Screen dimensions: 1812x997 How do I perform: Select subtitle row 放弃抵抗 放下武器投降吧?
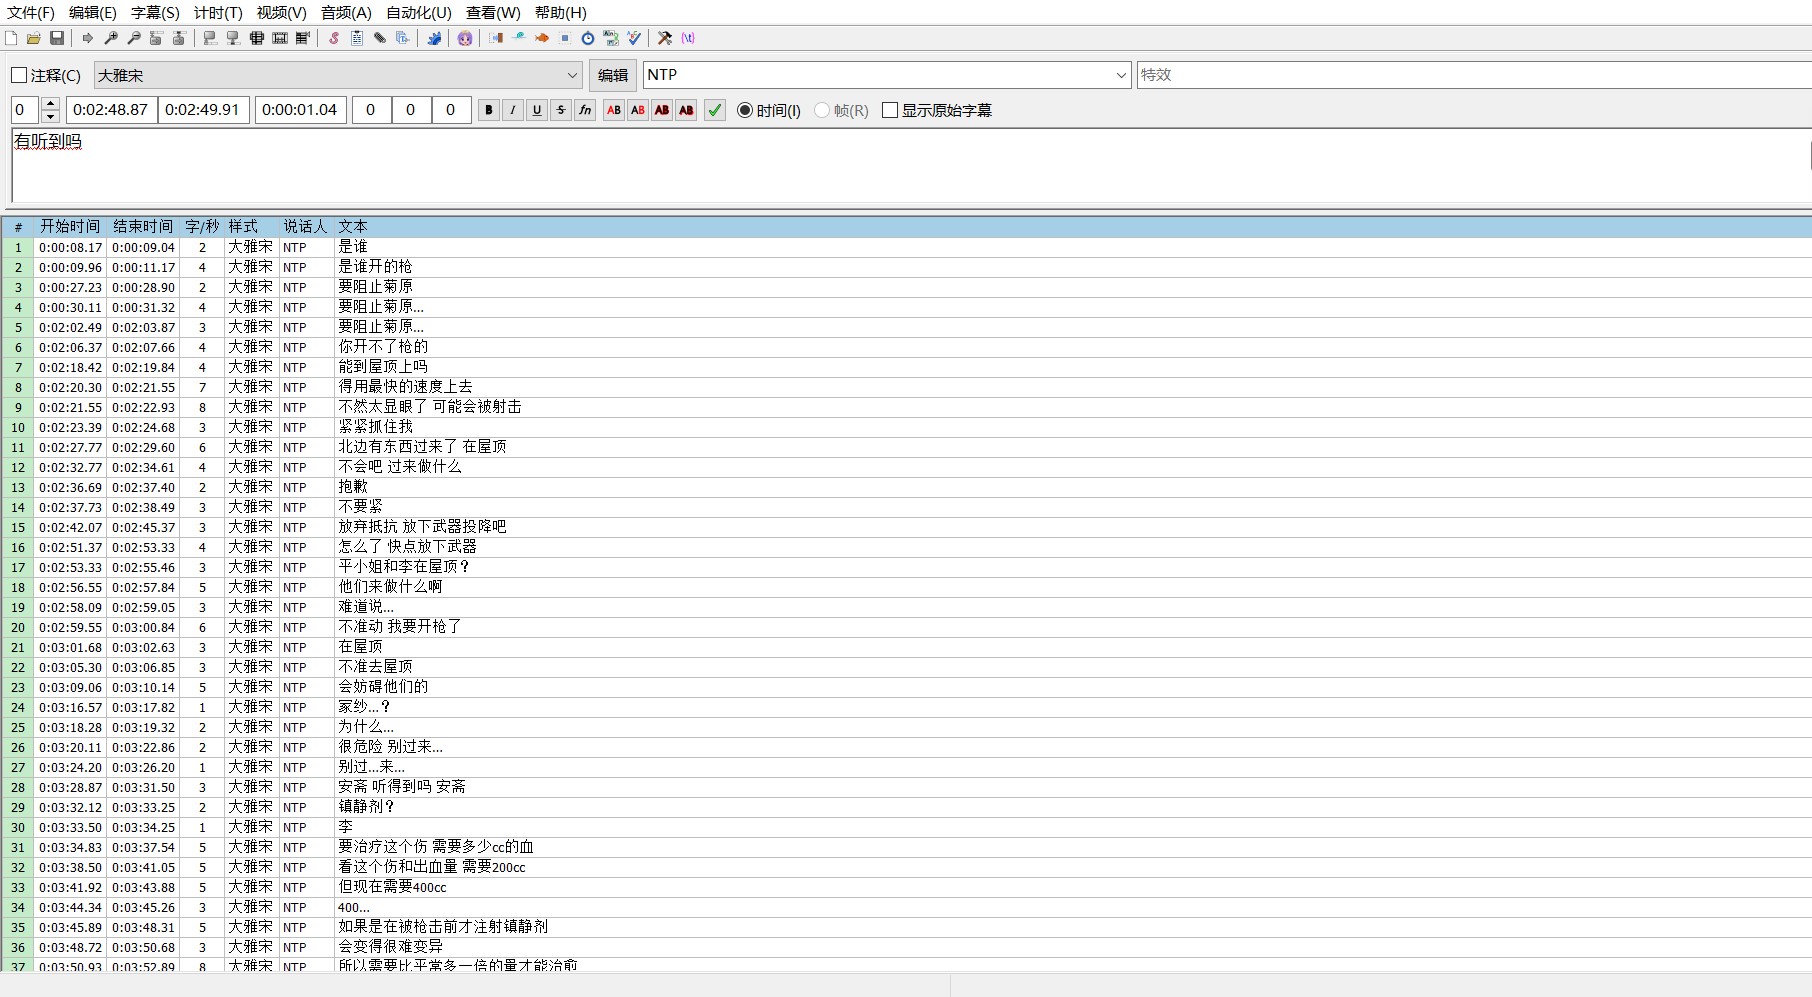(x=906, y=527)
